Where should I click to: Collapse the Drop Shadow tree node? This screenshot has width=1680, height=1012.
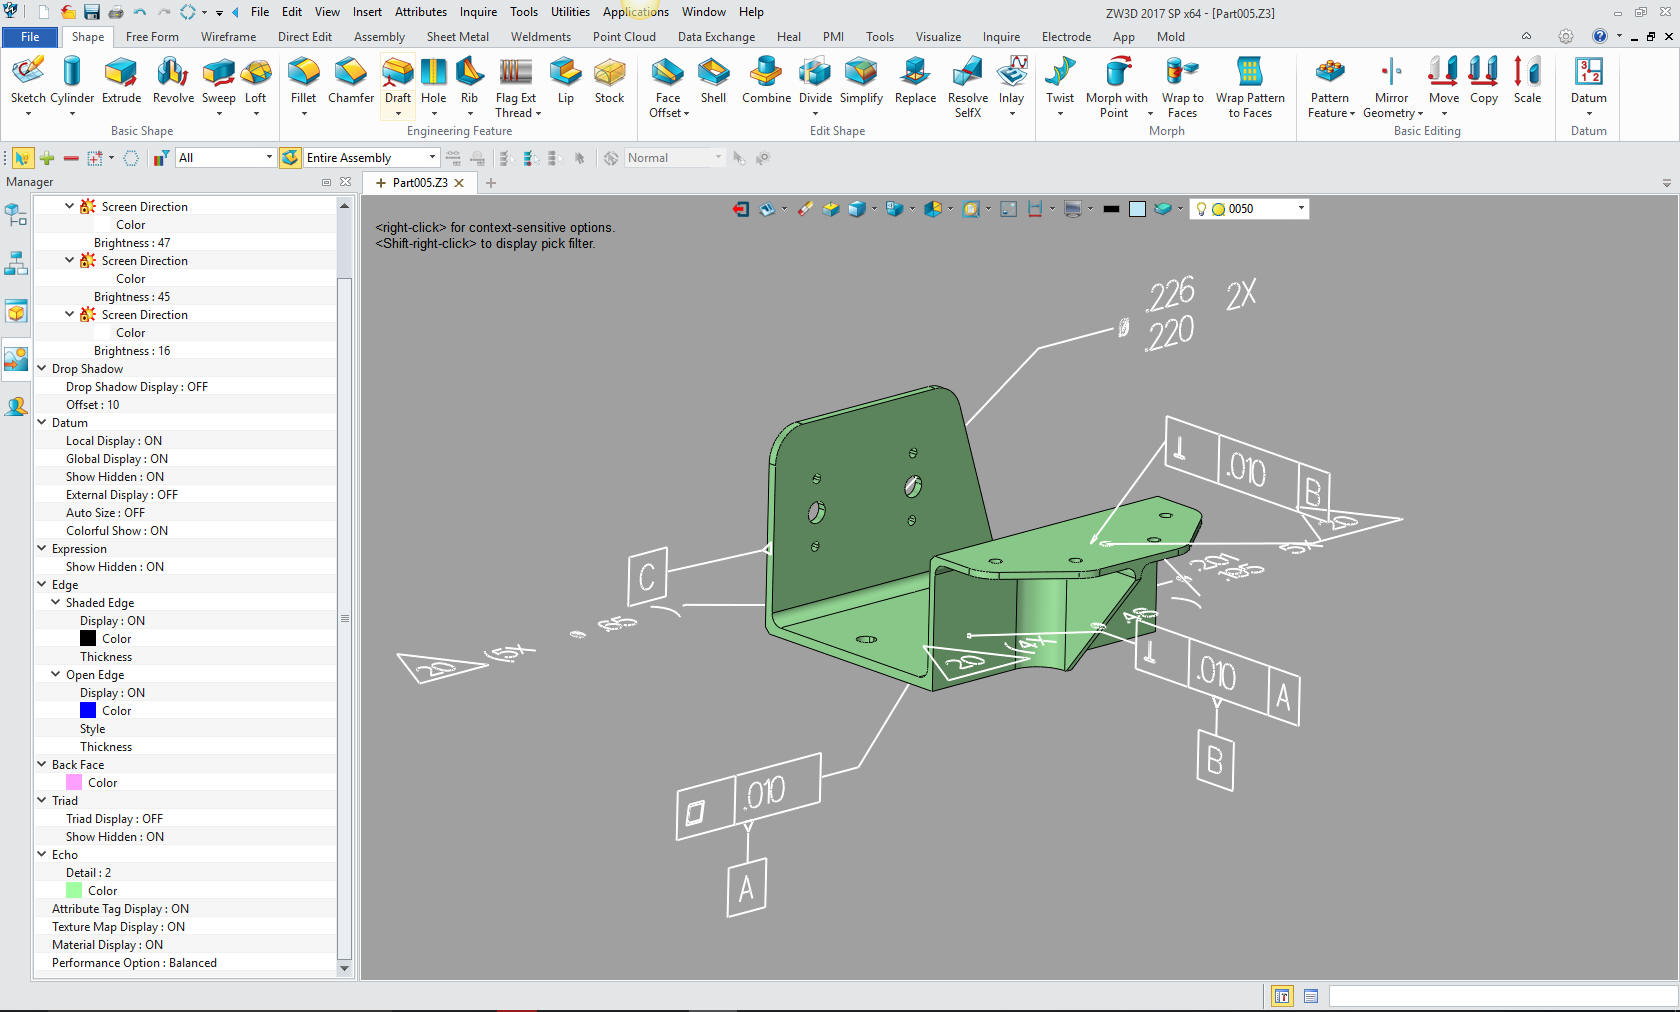coord(42,368)
